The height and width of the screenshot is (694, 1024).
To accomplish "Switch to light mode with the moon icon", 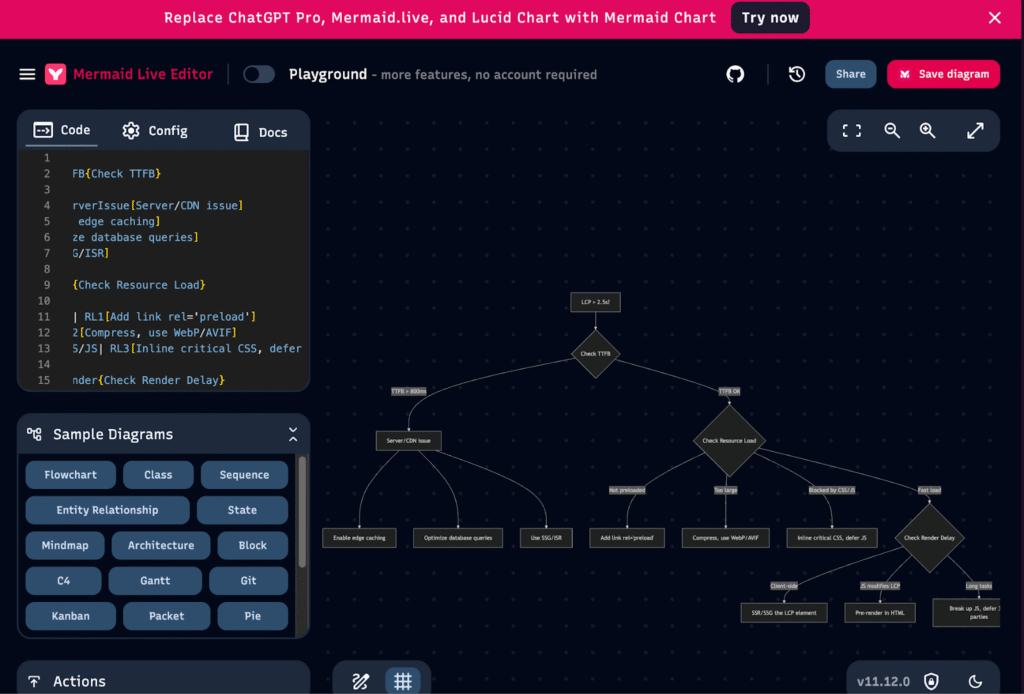I will click(976, 681).
